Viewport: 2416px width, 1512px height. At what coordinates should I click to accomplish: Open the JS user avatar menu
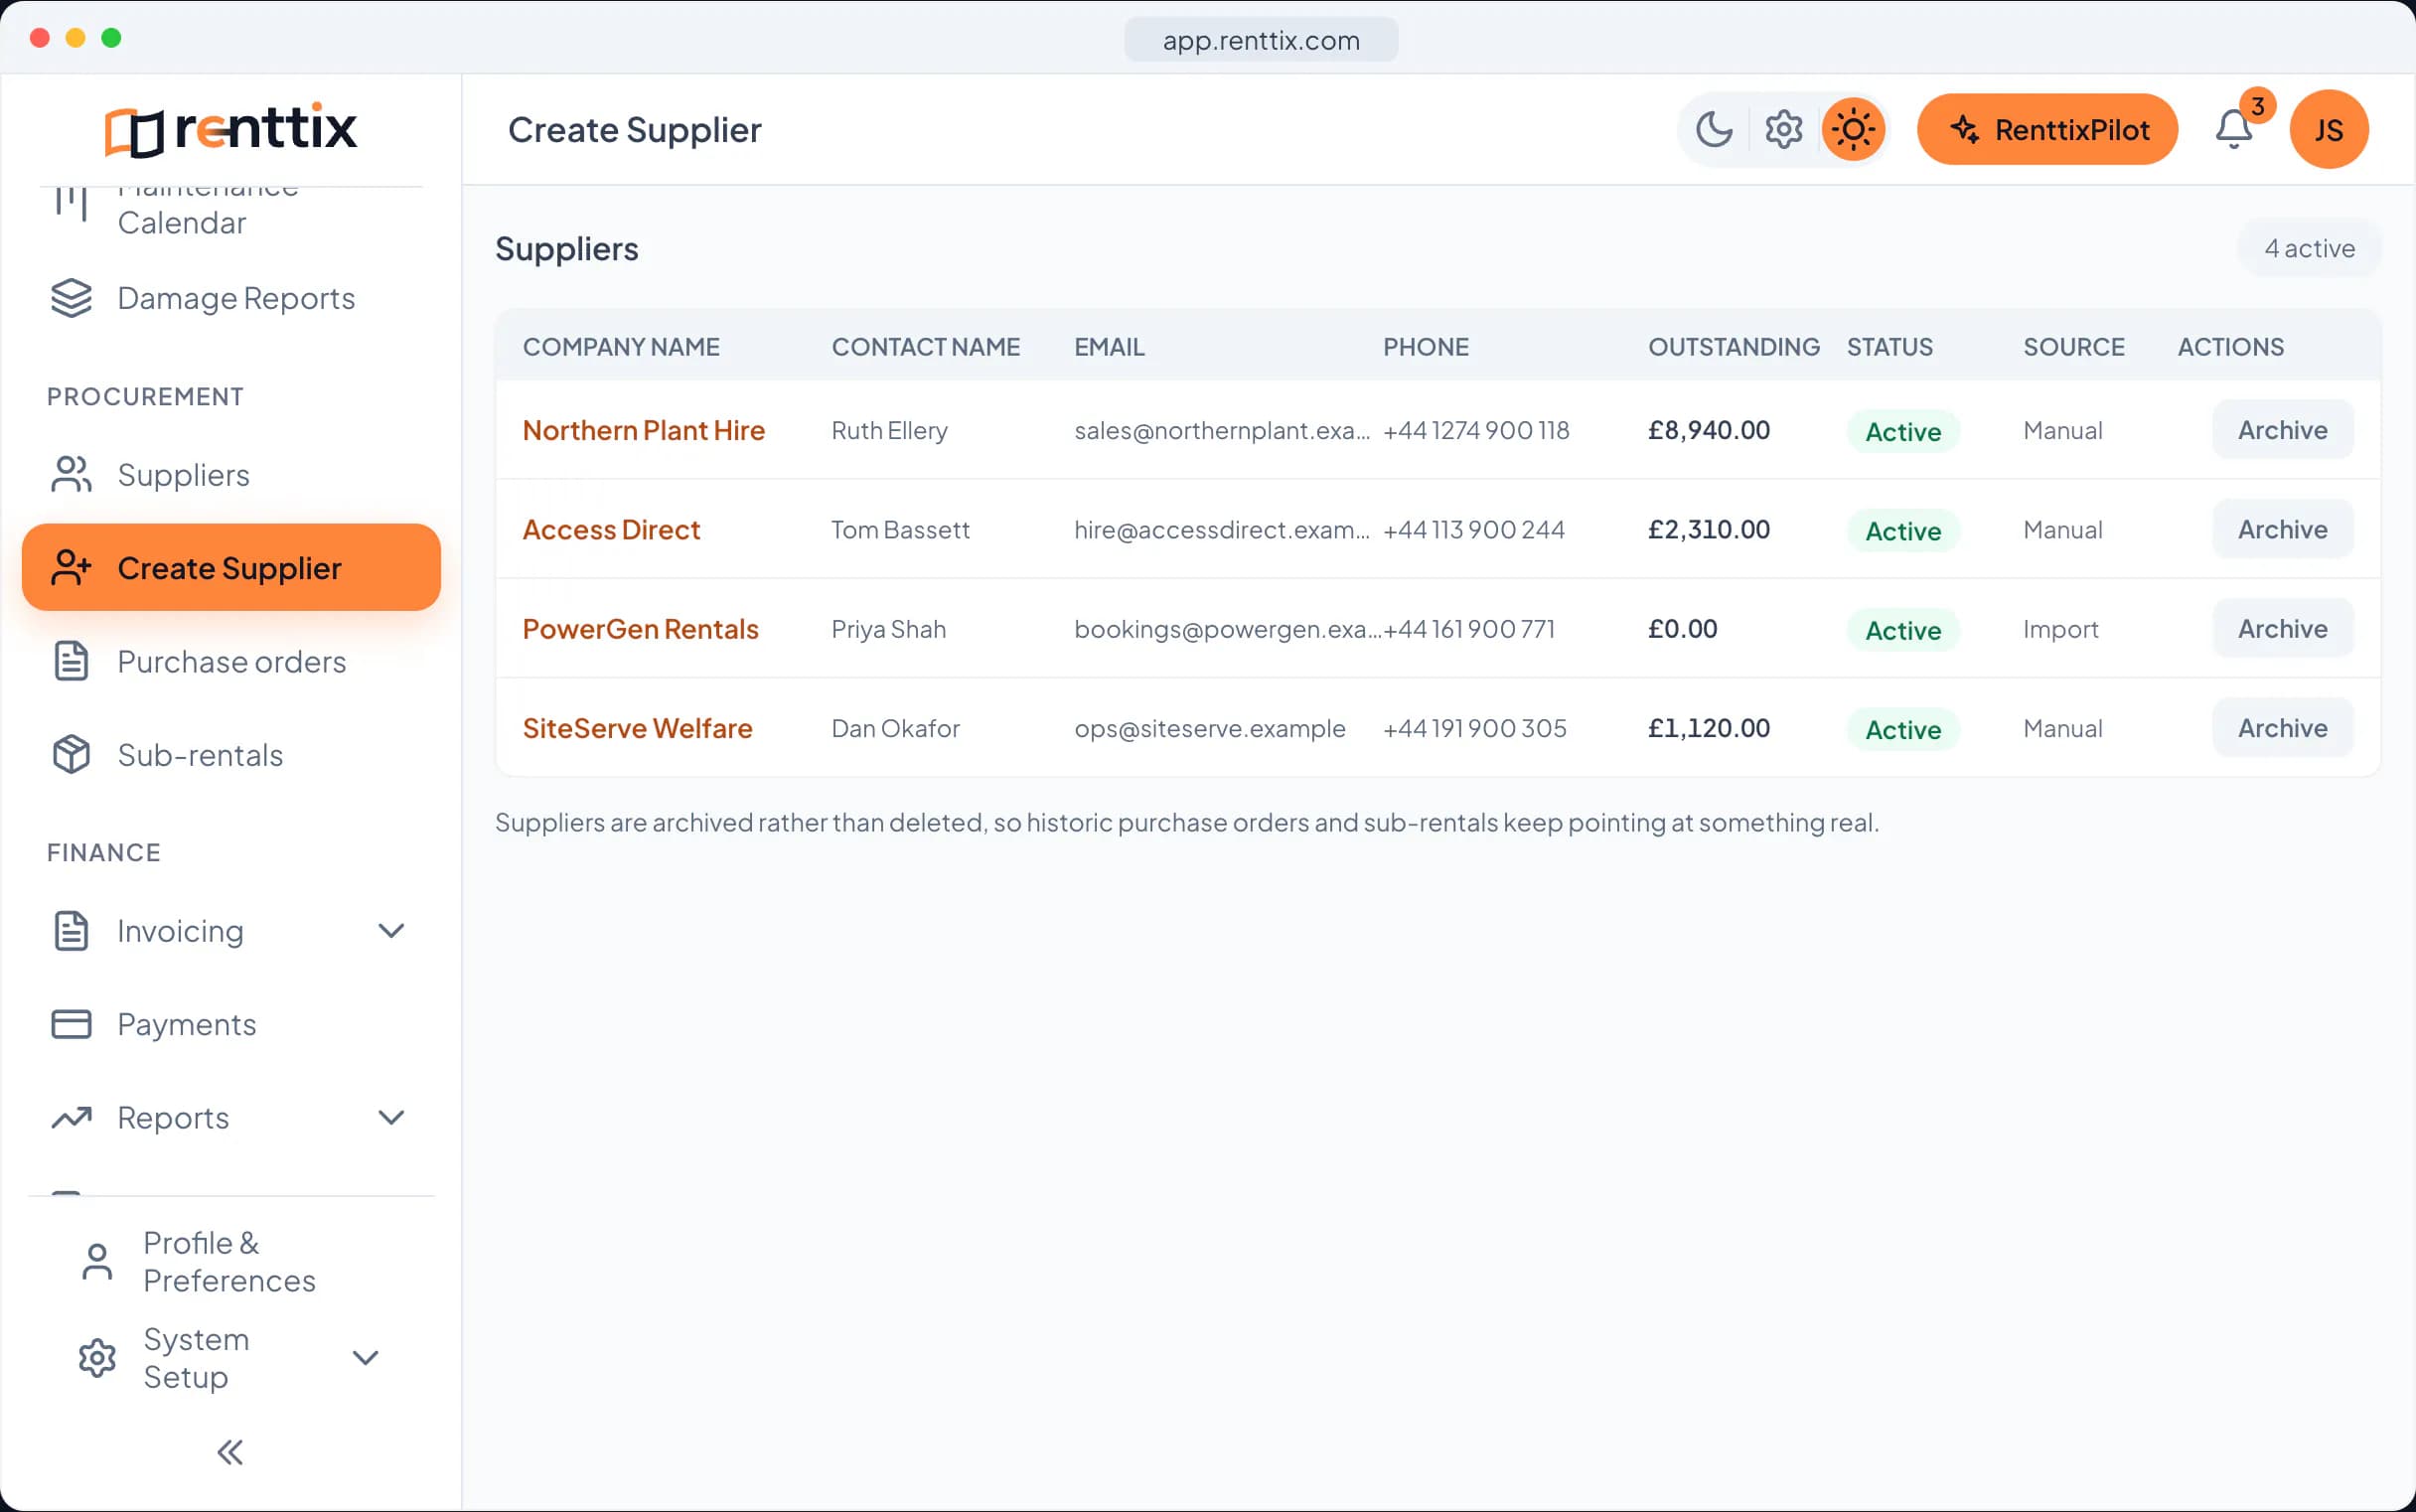click(2328, 129)
